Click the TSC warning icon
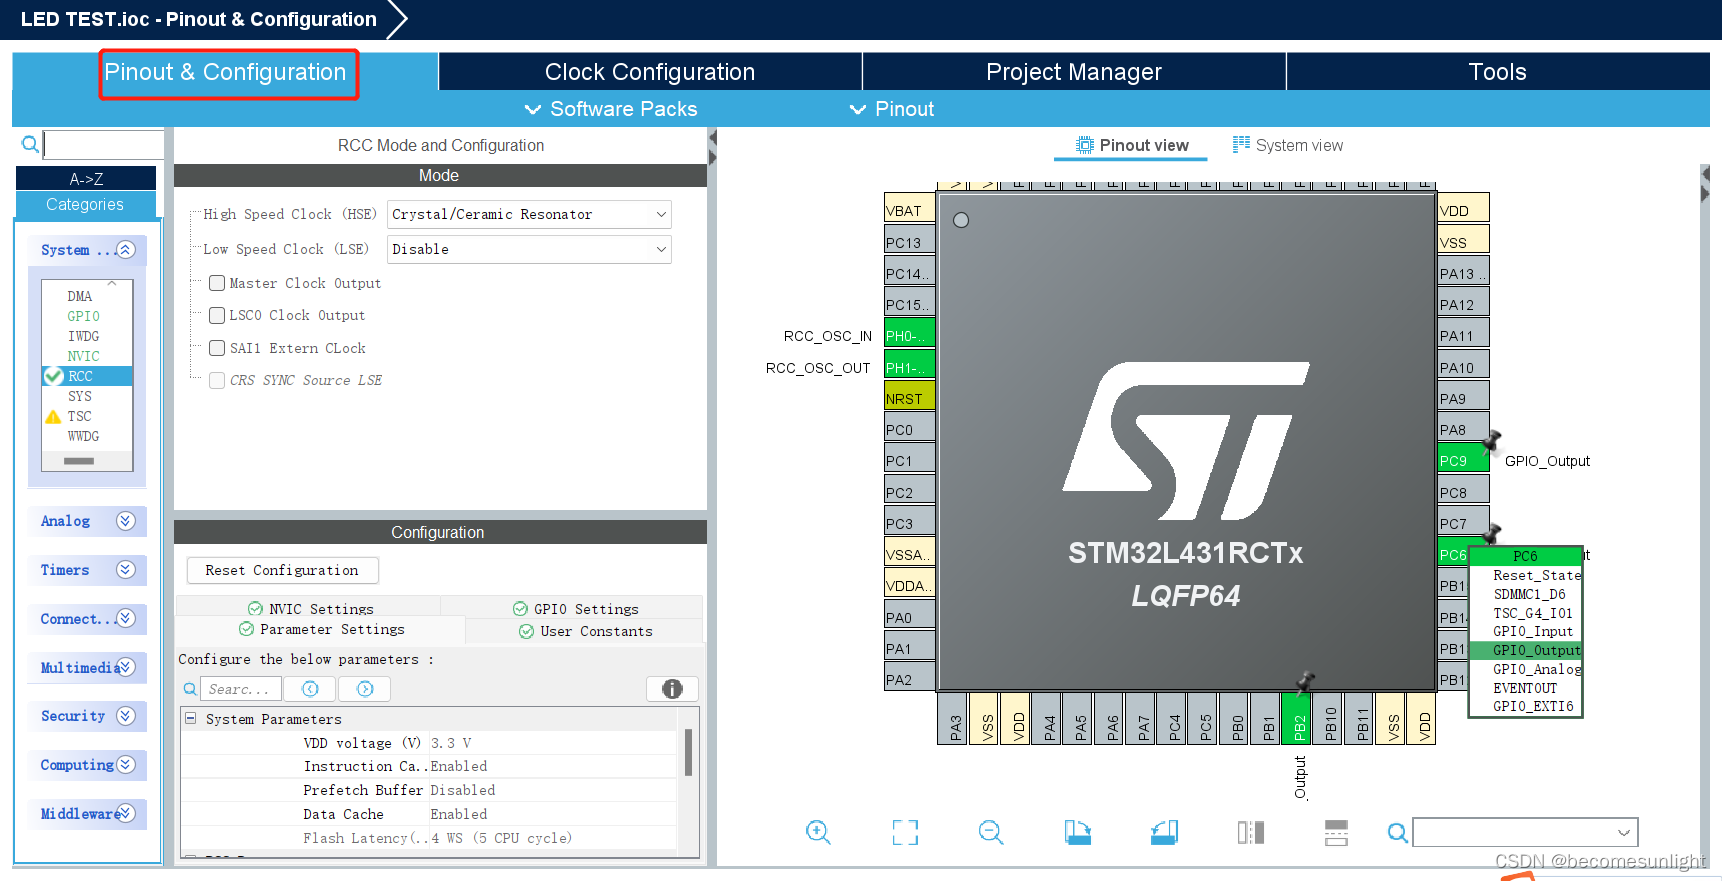The width and height of the screenshot is (1722, 881). pos(53,416)
